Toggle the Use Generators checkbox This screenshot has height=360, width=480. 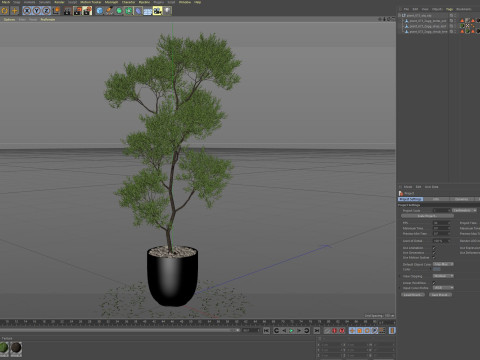pyautogui.click(x=434, y=253)
